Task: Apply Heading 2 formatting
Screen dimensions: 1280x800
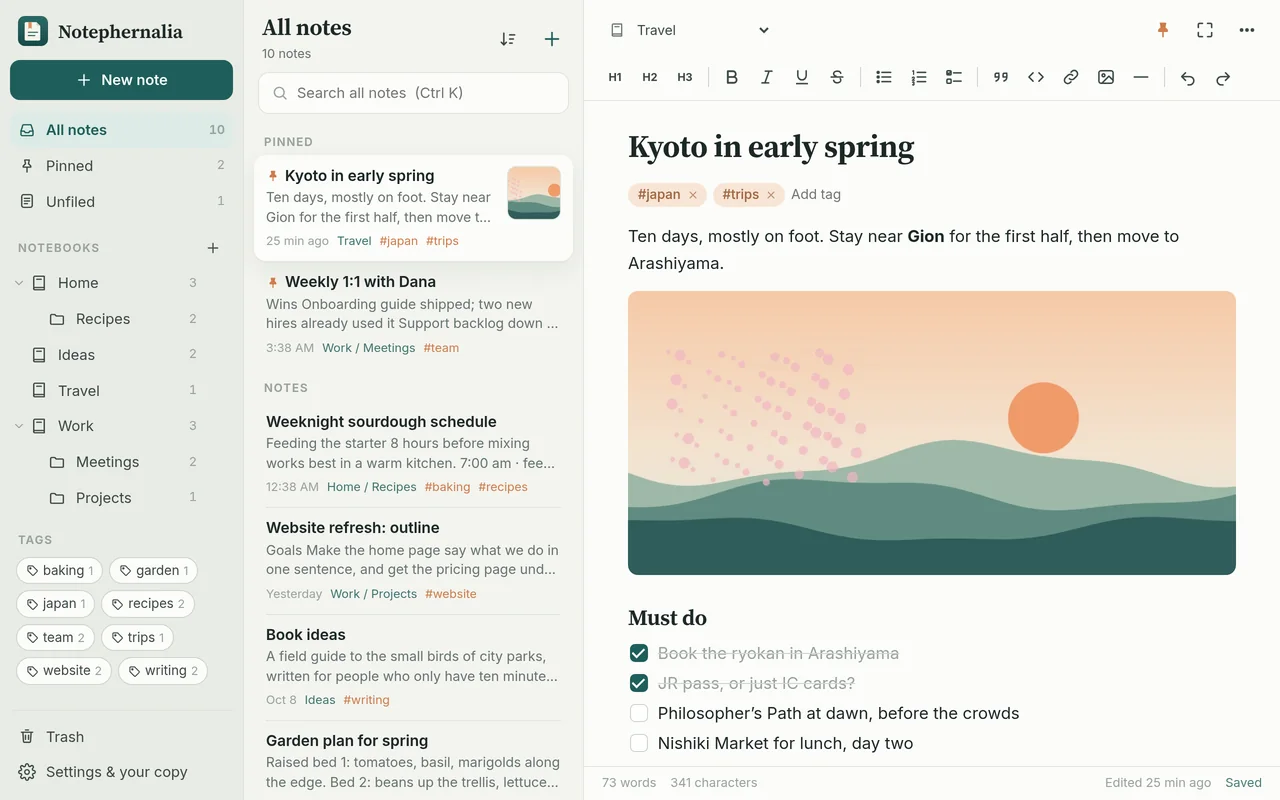Action: (650, 77)
